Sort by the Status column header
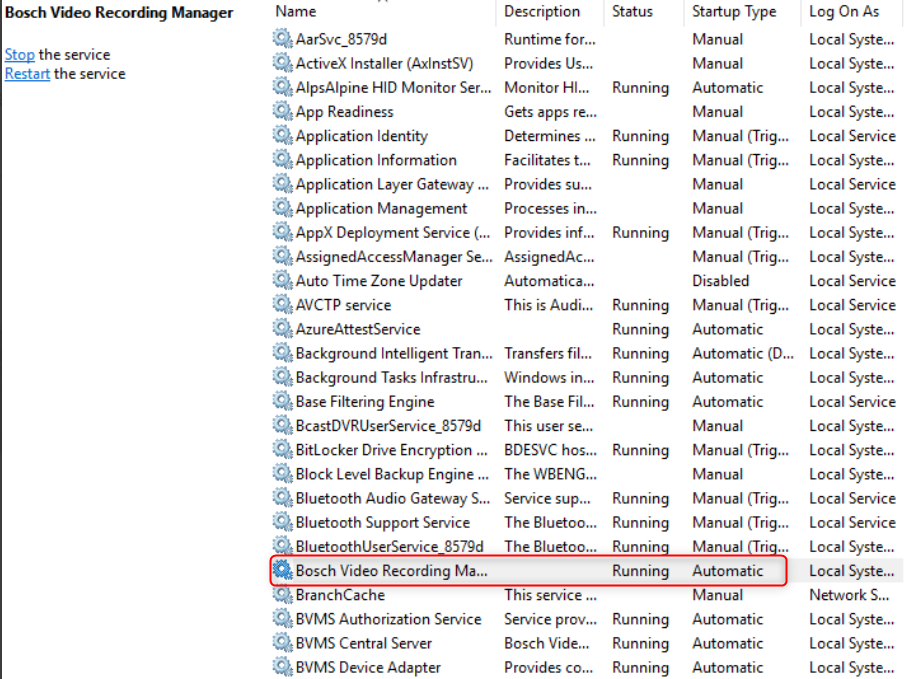The height and width of the screenshot is (679, 916). (x=632, y=11)
